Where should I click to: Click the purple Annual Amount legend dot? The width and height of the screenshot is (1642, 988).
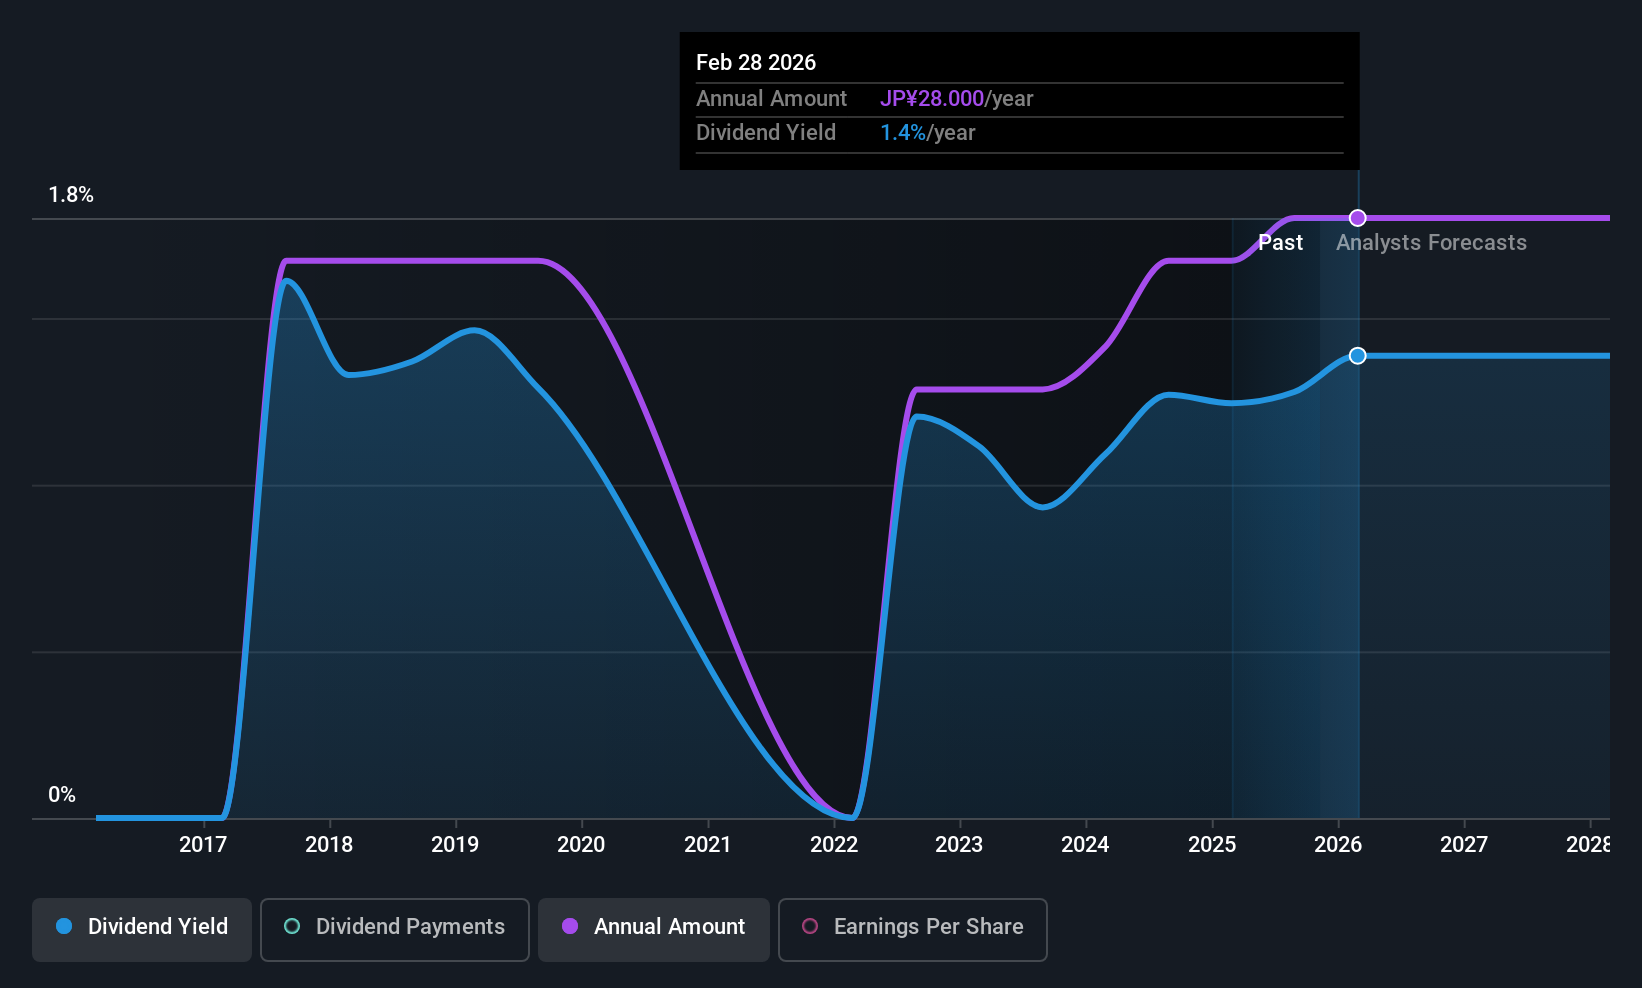[x=570, y=926]
